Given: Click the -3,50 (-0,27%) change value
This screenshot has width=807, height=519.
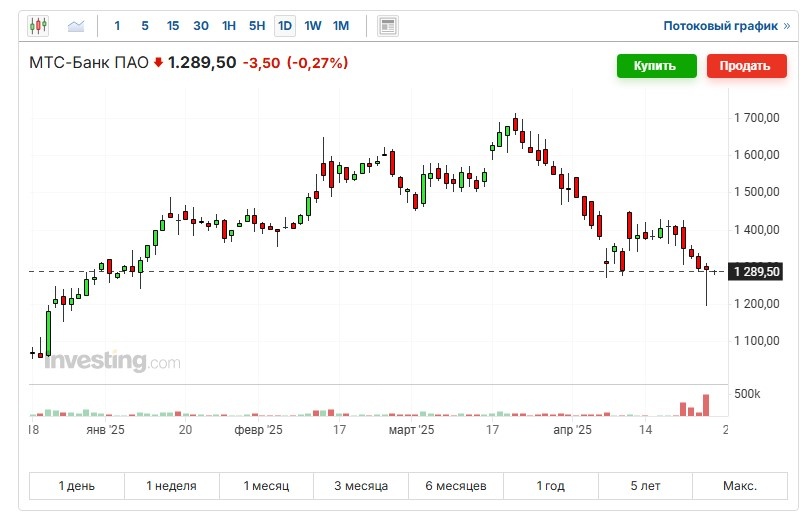Looking at the screenshot, I should tap(295, 63).
